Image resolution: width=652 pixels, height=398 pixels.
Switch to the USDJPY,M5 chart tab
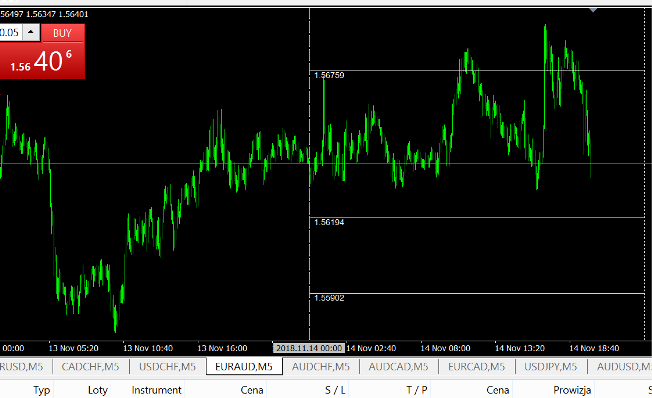click(x=551, y=366)
